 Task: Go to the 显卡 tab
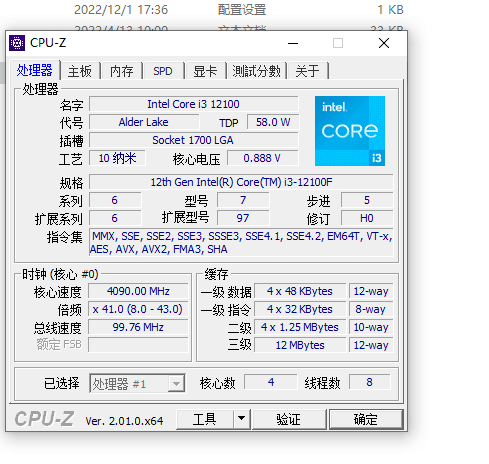coord(205,71)
